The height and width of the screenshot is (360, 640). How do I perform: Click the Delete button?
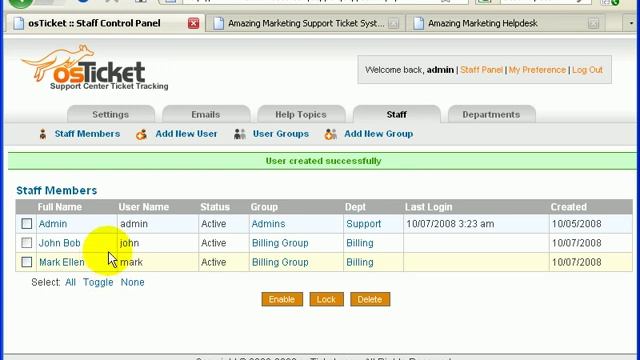click(370, 299)
